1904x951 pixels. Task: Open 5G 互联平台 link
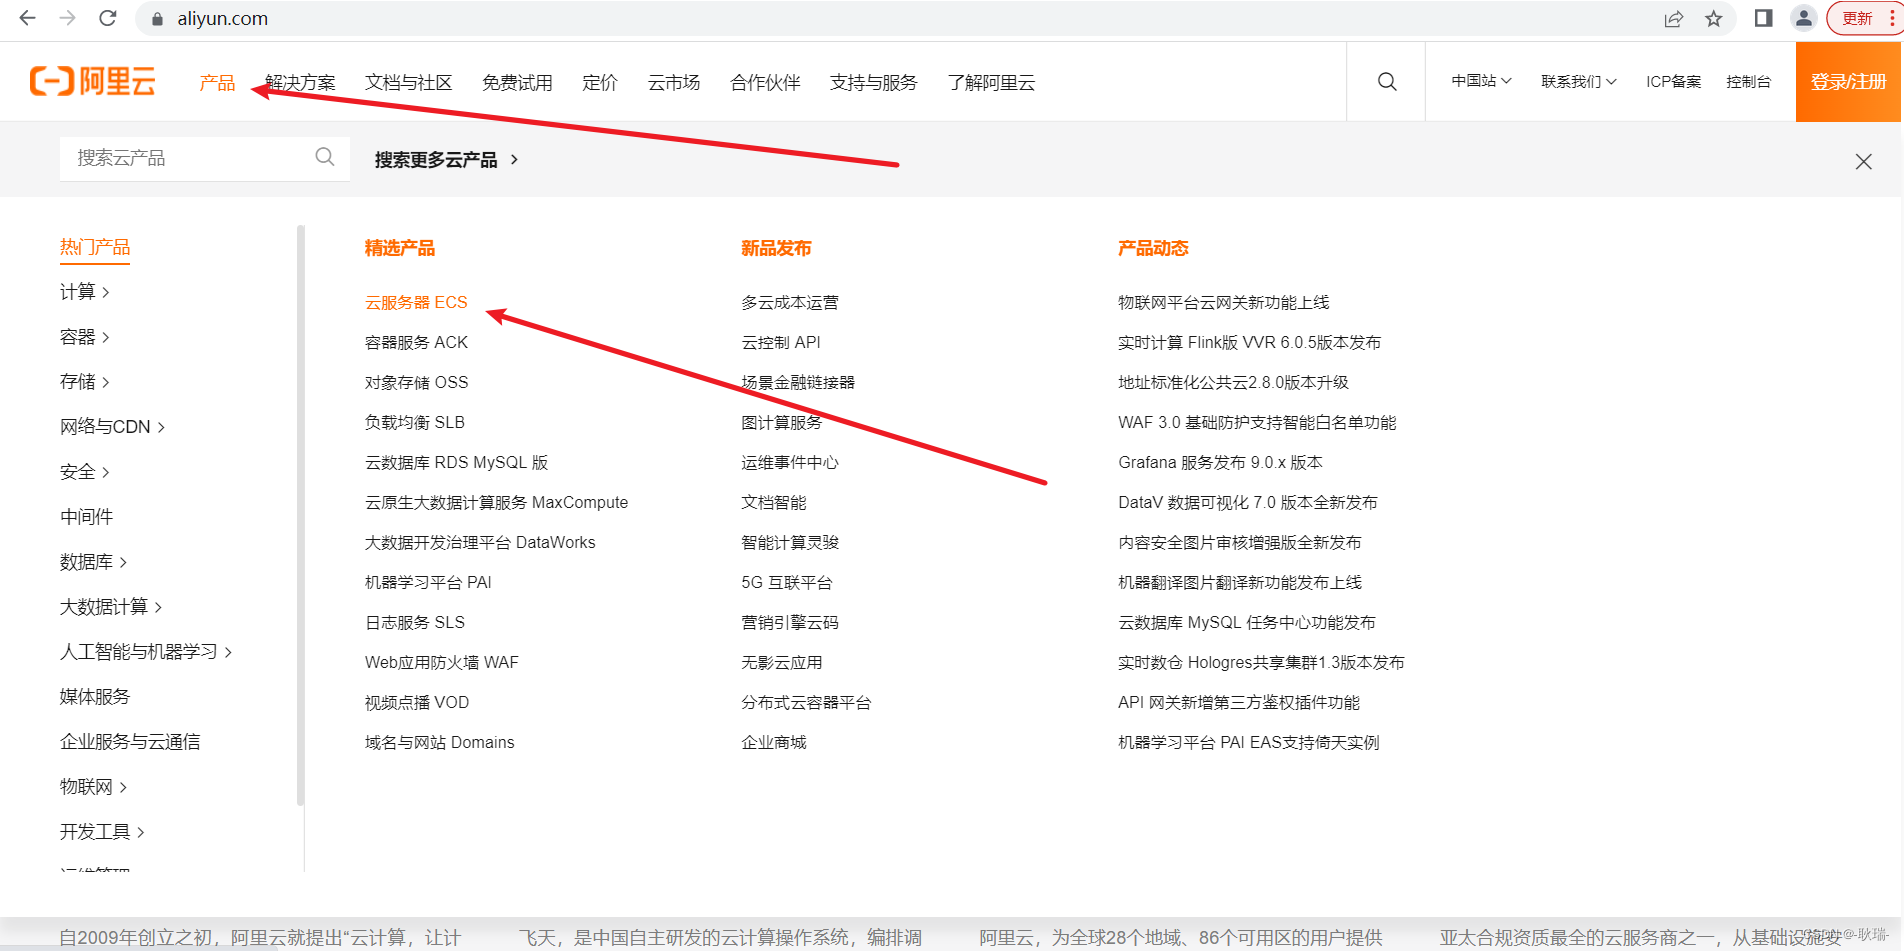(787, 582)
